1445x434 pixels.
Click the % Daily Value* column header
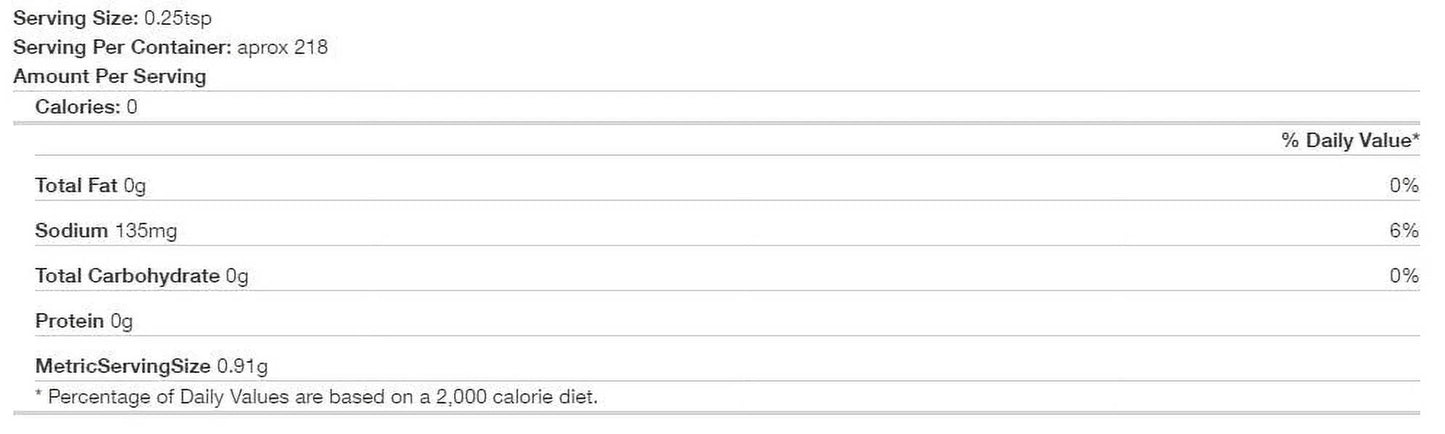[1350, 141]
